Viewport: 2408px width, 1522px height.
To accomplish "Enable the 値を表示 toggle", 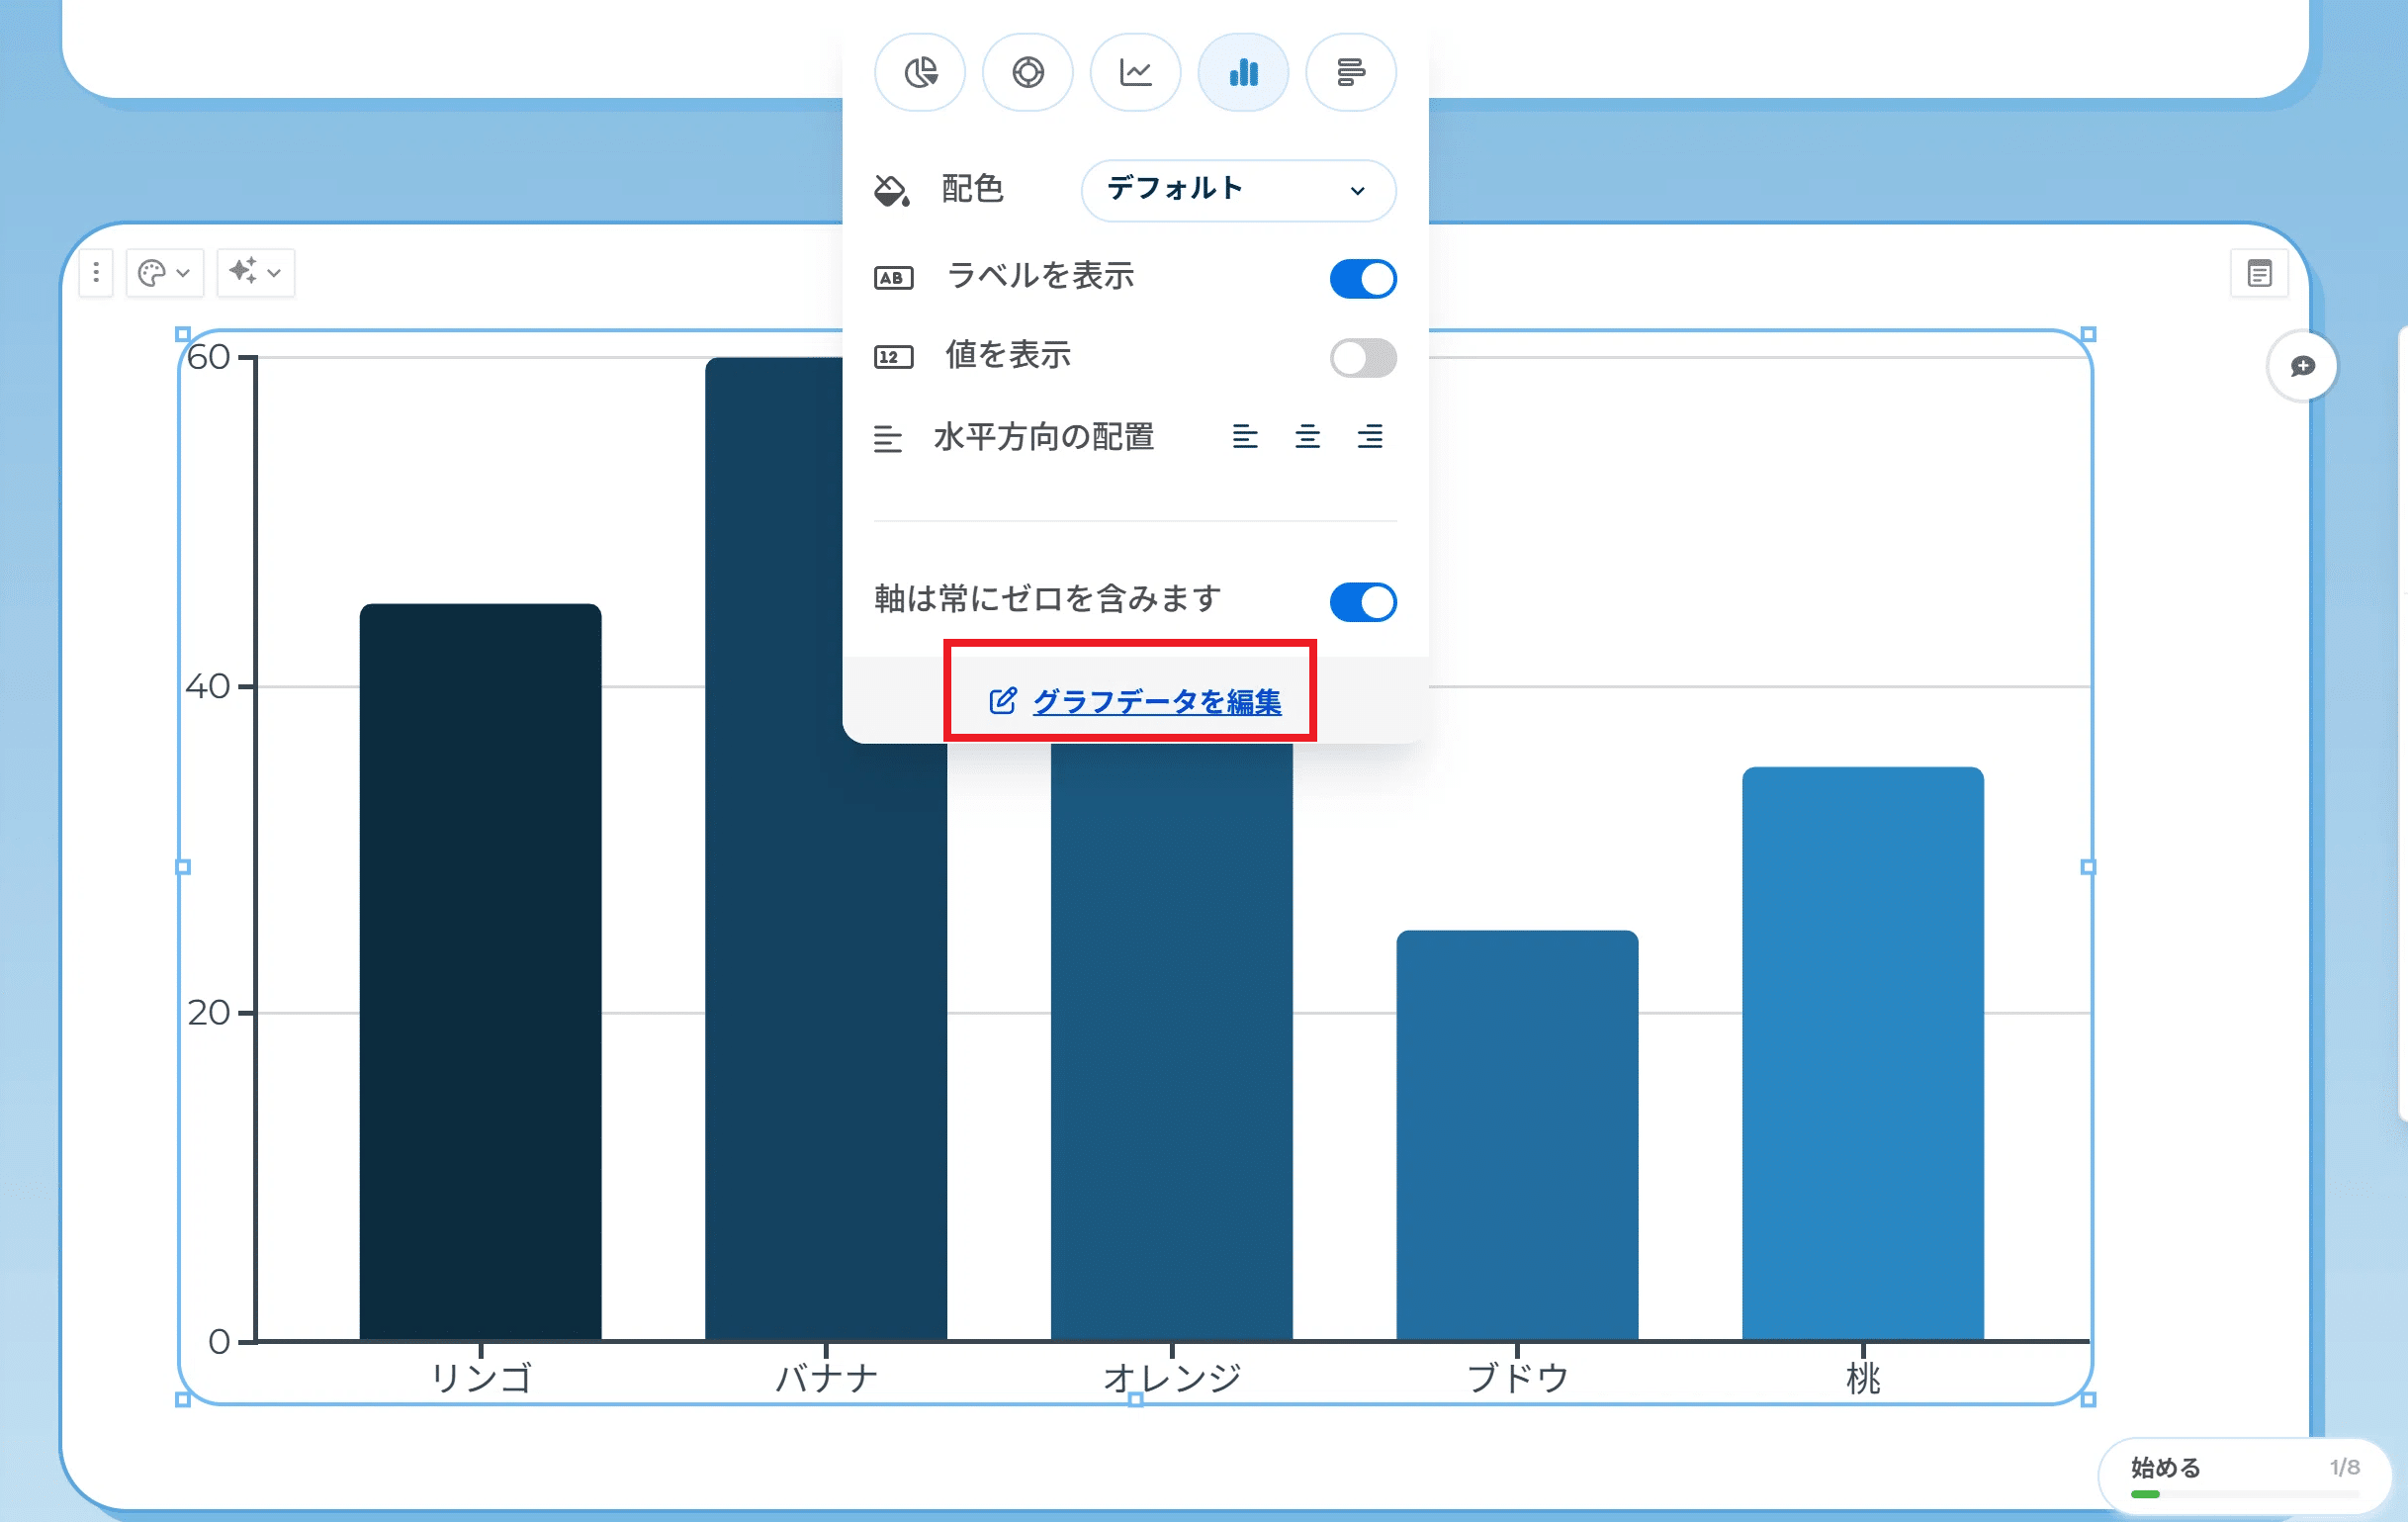I will click(x=1362, y=357).
